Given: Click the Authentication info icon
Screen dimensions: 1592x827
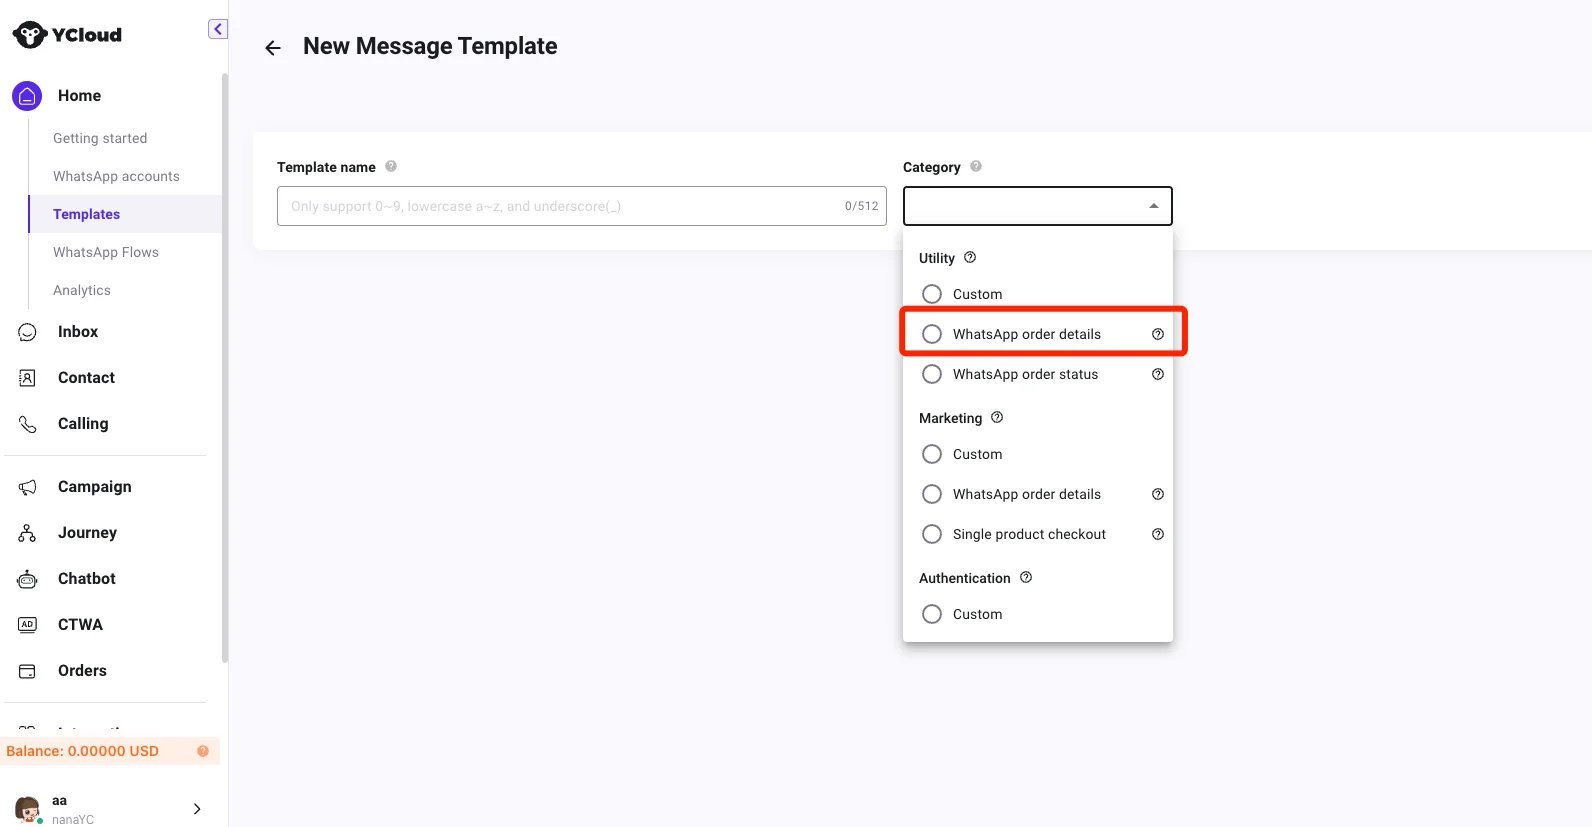Looking at the screenshot, I should click(x=1026, y=578).
